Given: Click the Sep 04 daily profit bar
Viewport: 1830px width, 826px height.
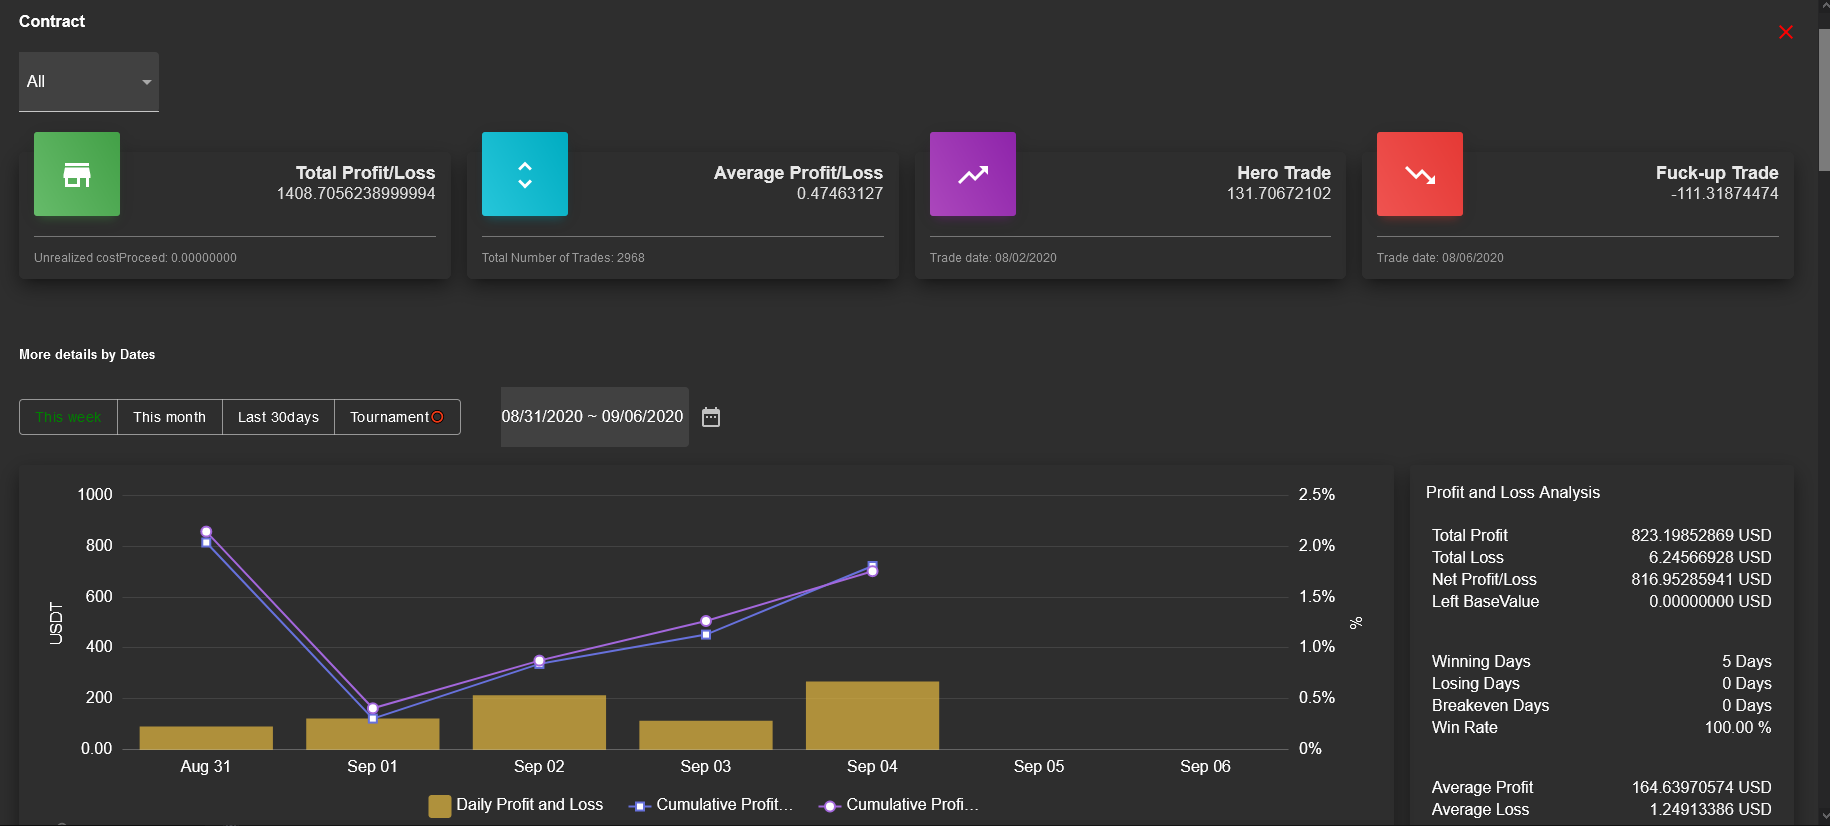Looking at the screenshot, I should [872, 715].
